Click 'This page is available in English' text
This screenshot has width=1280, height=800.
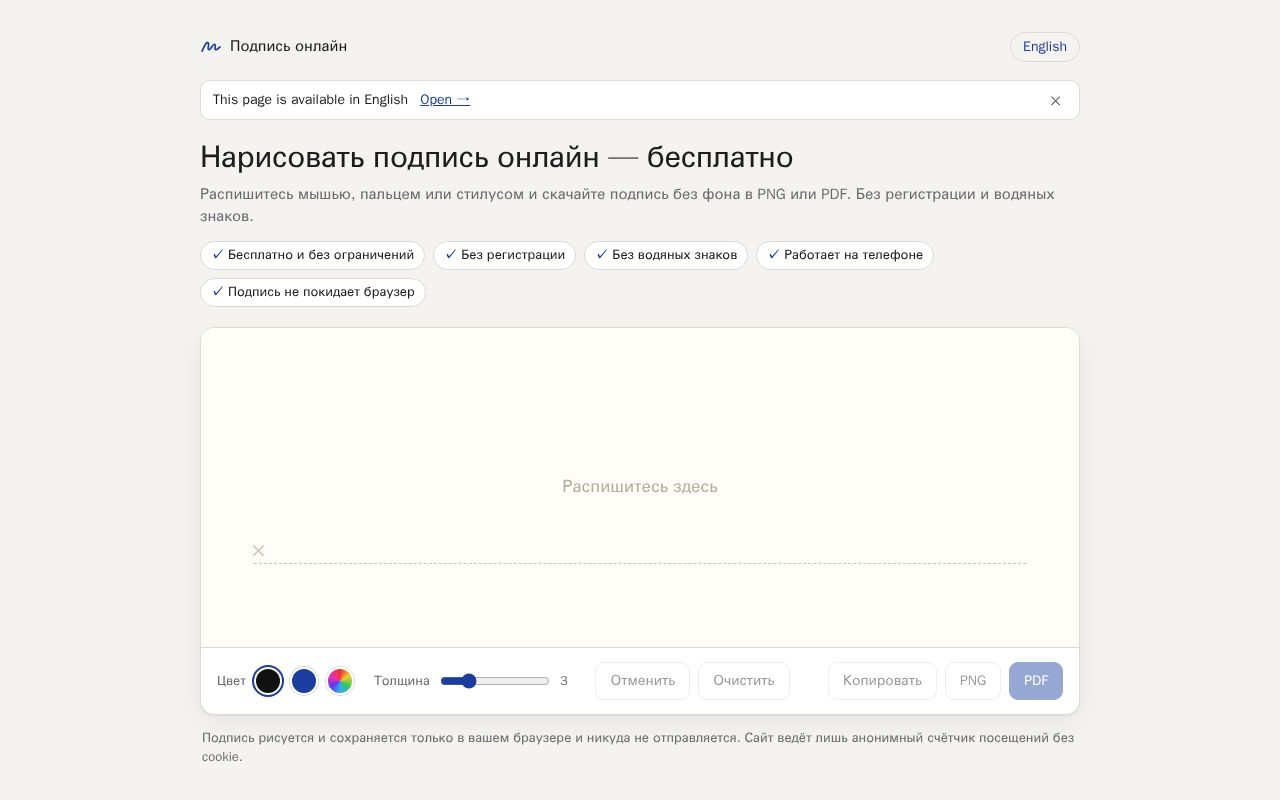coord(310,100)
